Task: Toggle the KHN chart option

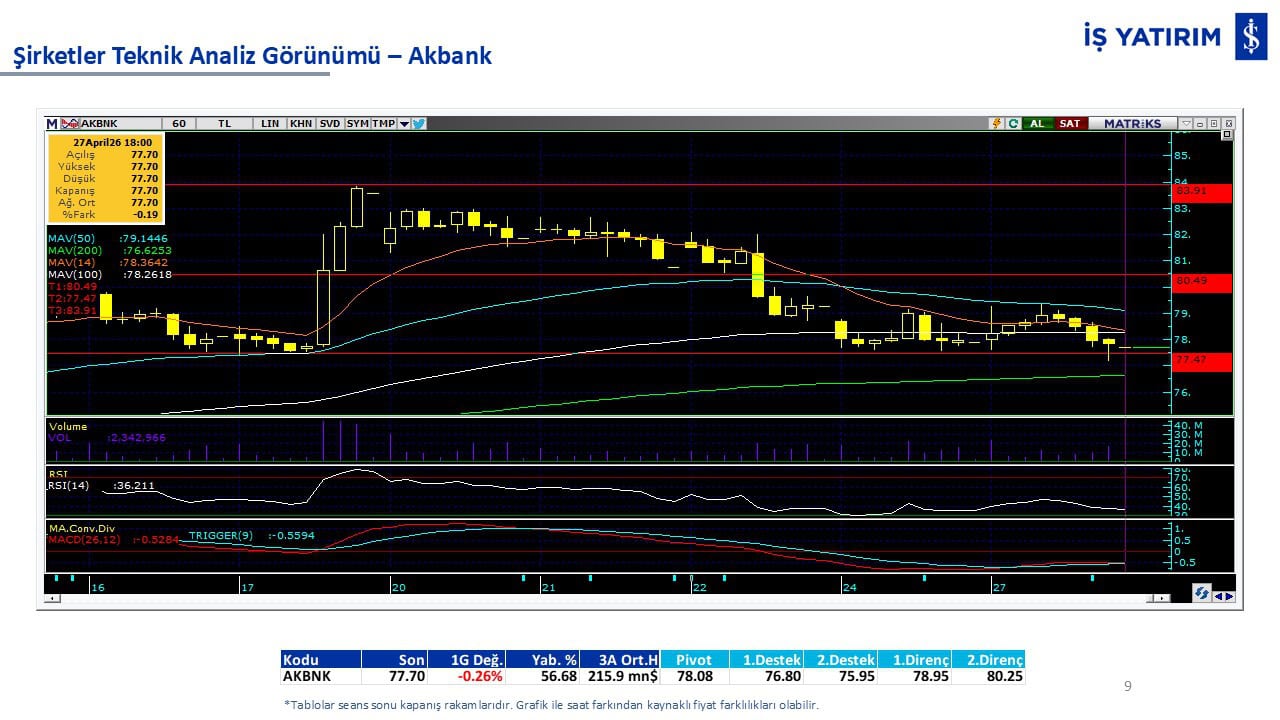Action: (300, 124)
